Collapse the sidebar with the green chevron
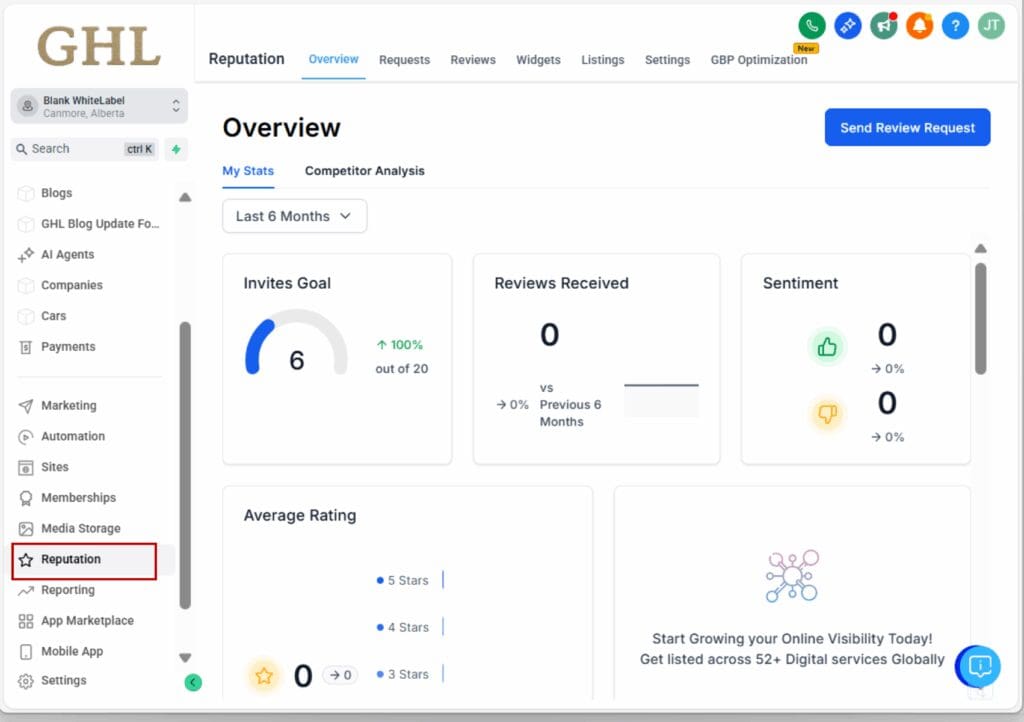Image resolution: width=1024 pixels, height=722 pixels. click(193, 681)
